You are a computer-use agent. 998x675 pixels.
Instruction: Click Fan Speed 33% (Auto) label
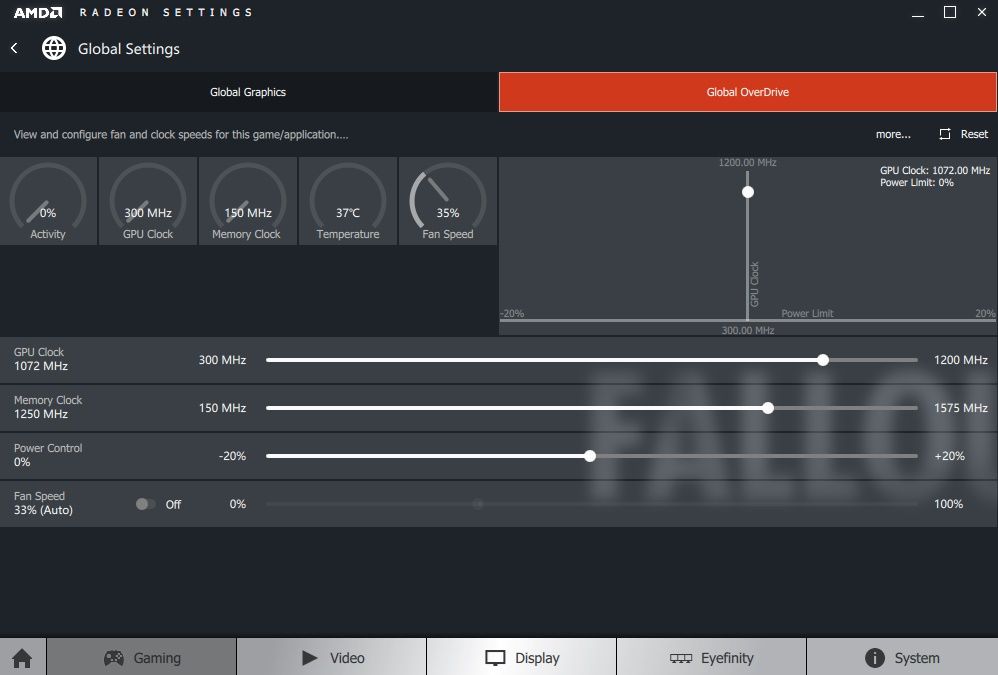[43, 503]
